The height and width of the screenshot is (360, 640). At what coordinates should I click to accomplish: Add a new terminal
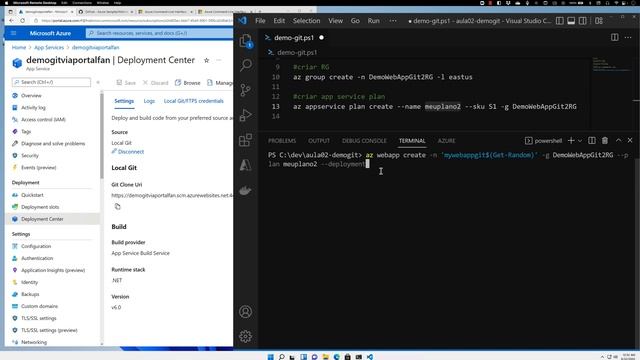[x=571, y=140]
